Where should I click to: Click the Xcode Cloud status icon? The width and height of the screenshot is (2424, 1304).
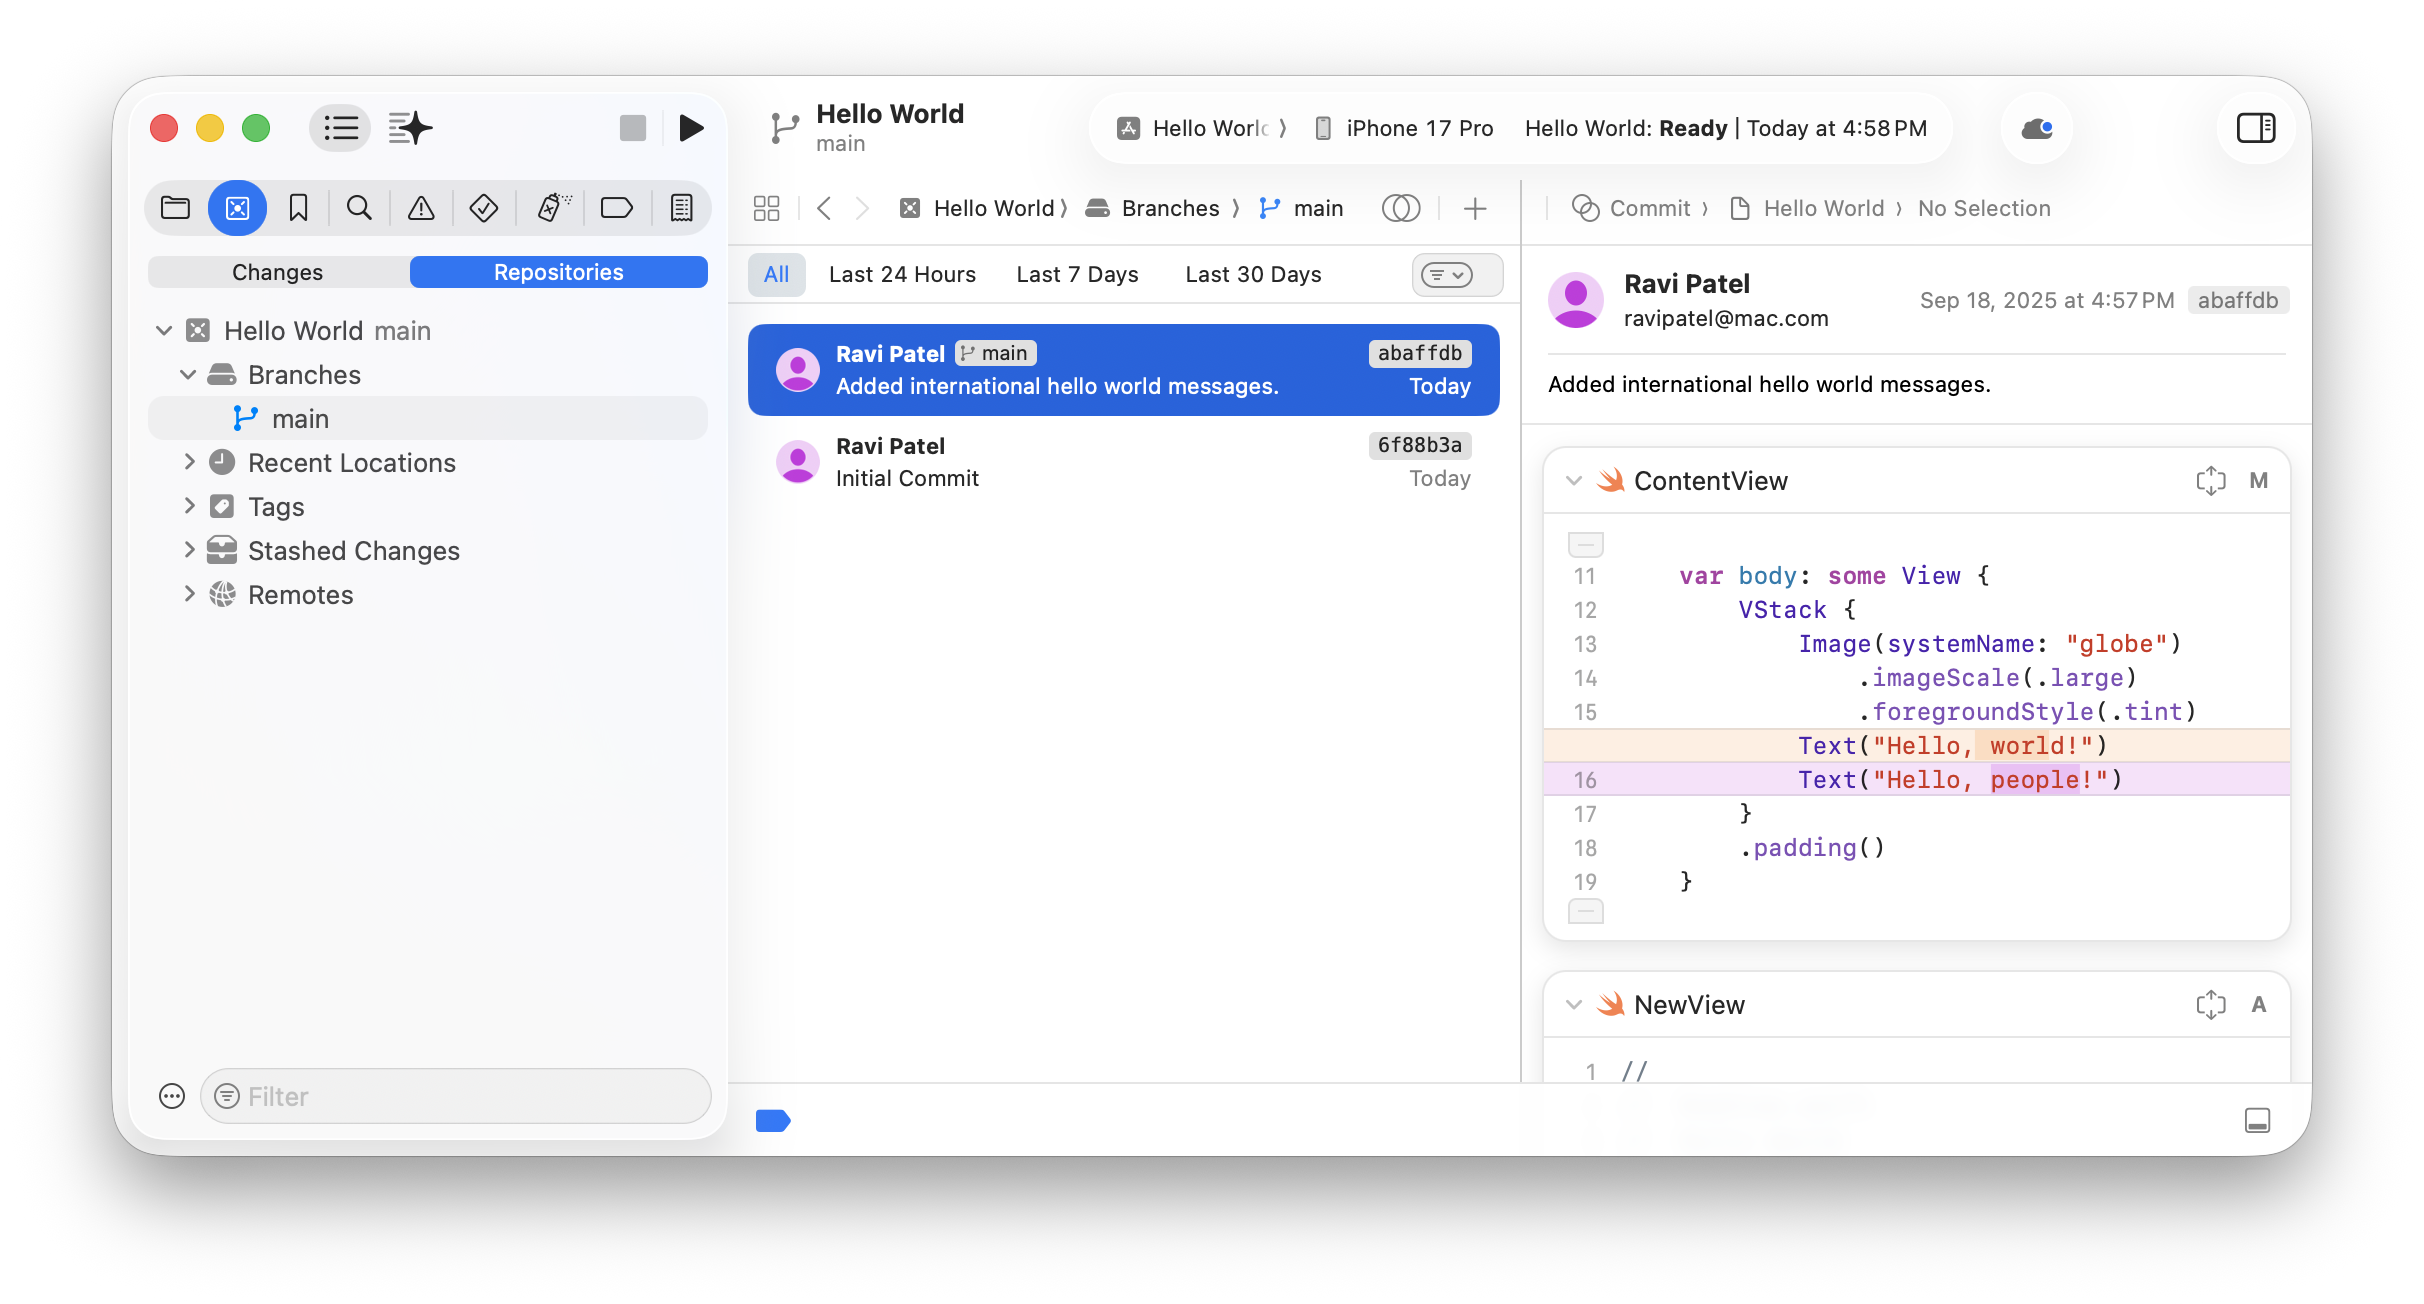2036,128
